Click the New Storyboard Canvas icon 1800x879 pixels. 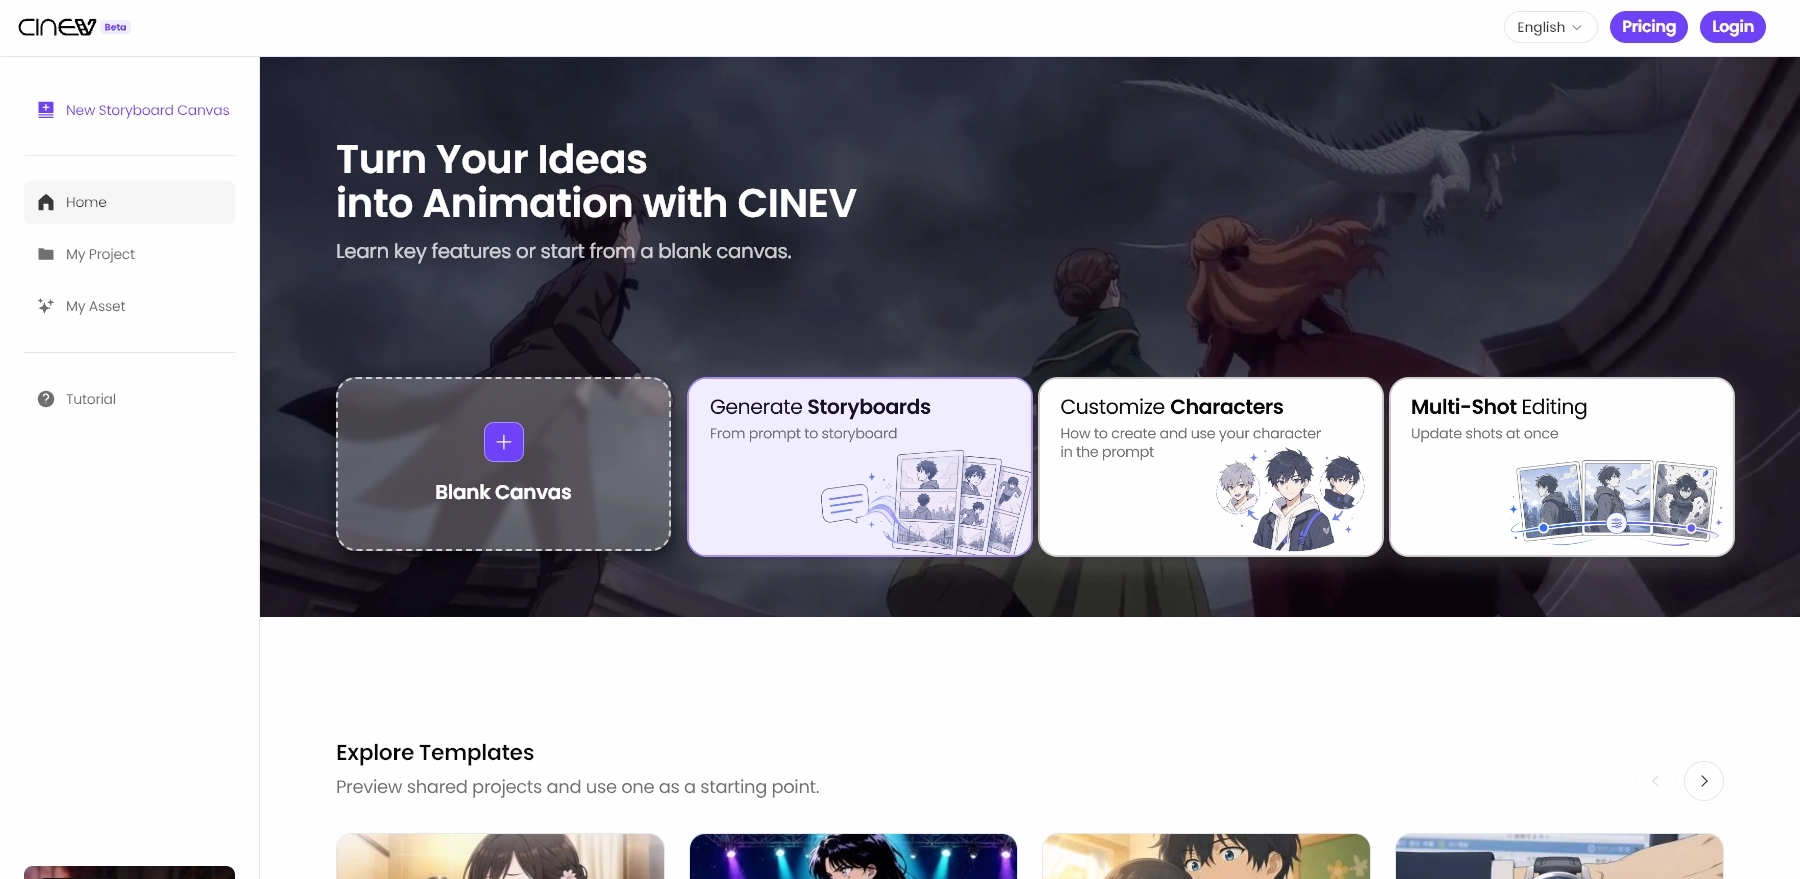pyautogui.click(x=46, y=110)
